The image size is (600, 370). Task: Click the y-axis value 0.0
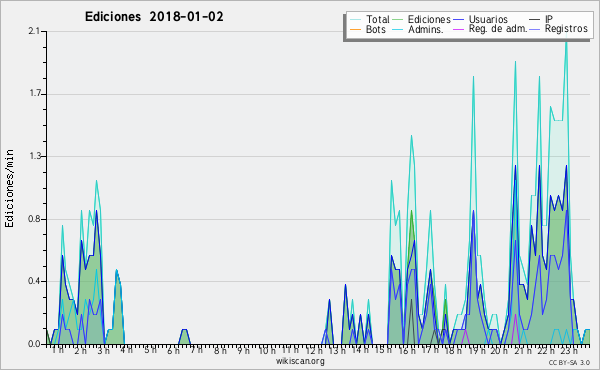tap(34, 344)
